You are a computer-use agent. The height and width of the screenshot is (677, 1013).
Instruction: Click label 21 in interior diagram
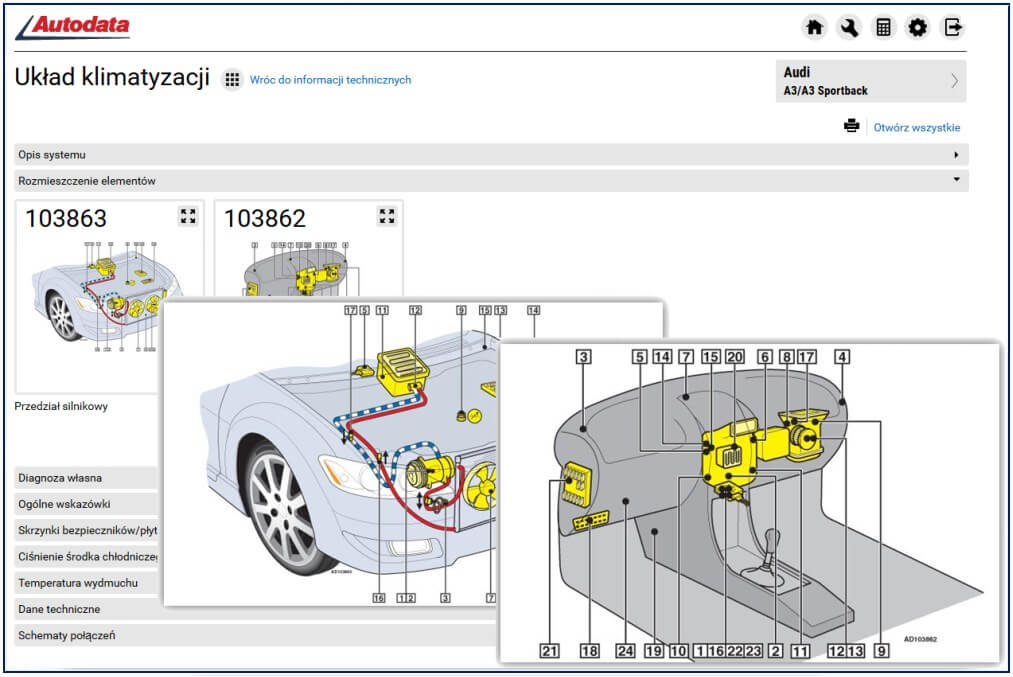click(549, 651)
